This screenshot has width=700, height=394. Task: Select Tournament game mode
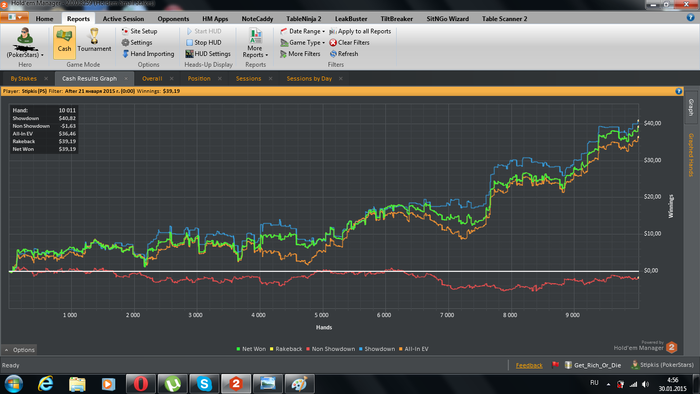(x=94, y=41)
